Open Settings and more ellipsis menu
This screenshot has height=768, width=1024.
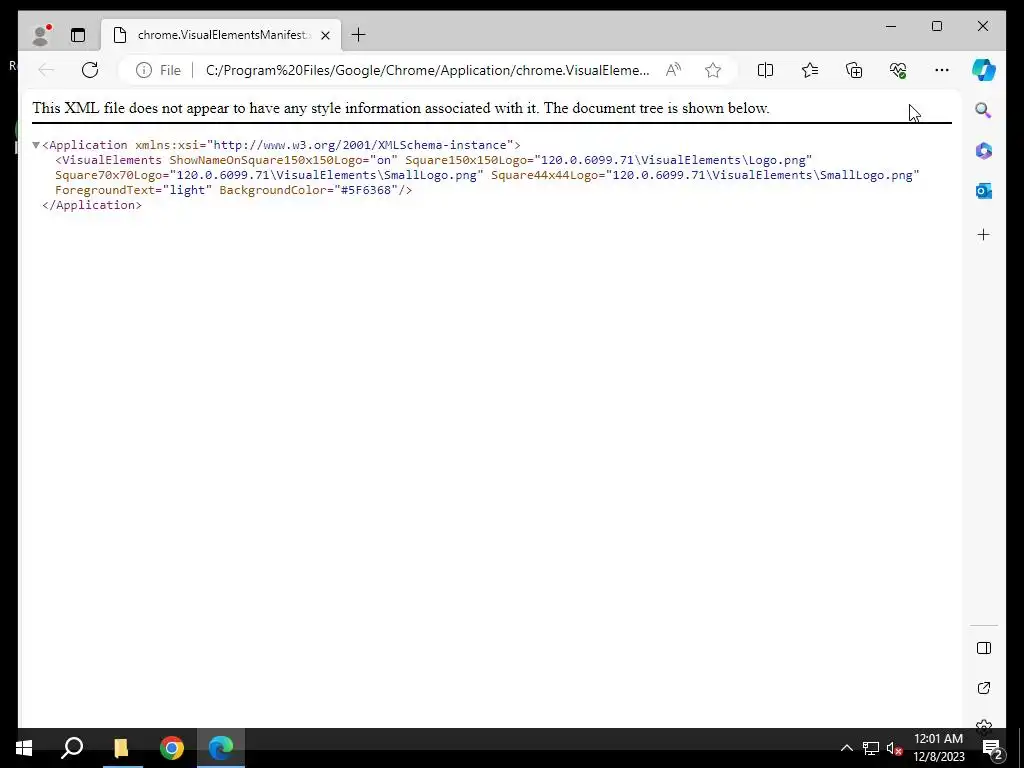click(942, 70)
